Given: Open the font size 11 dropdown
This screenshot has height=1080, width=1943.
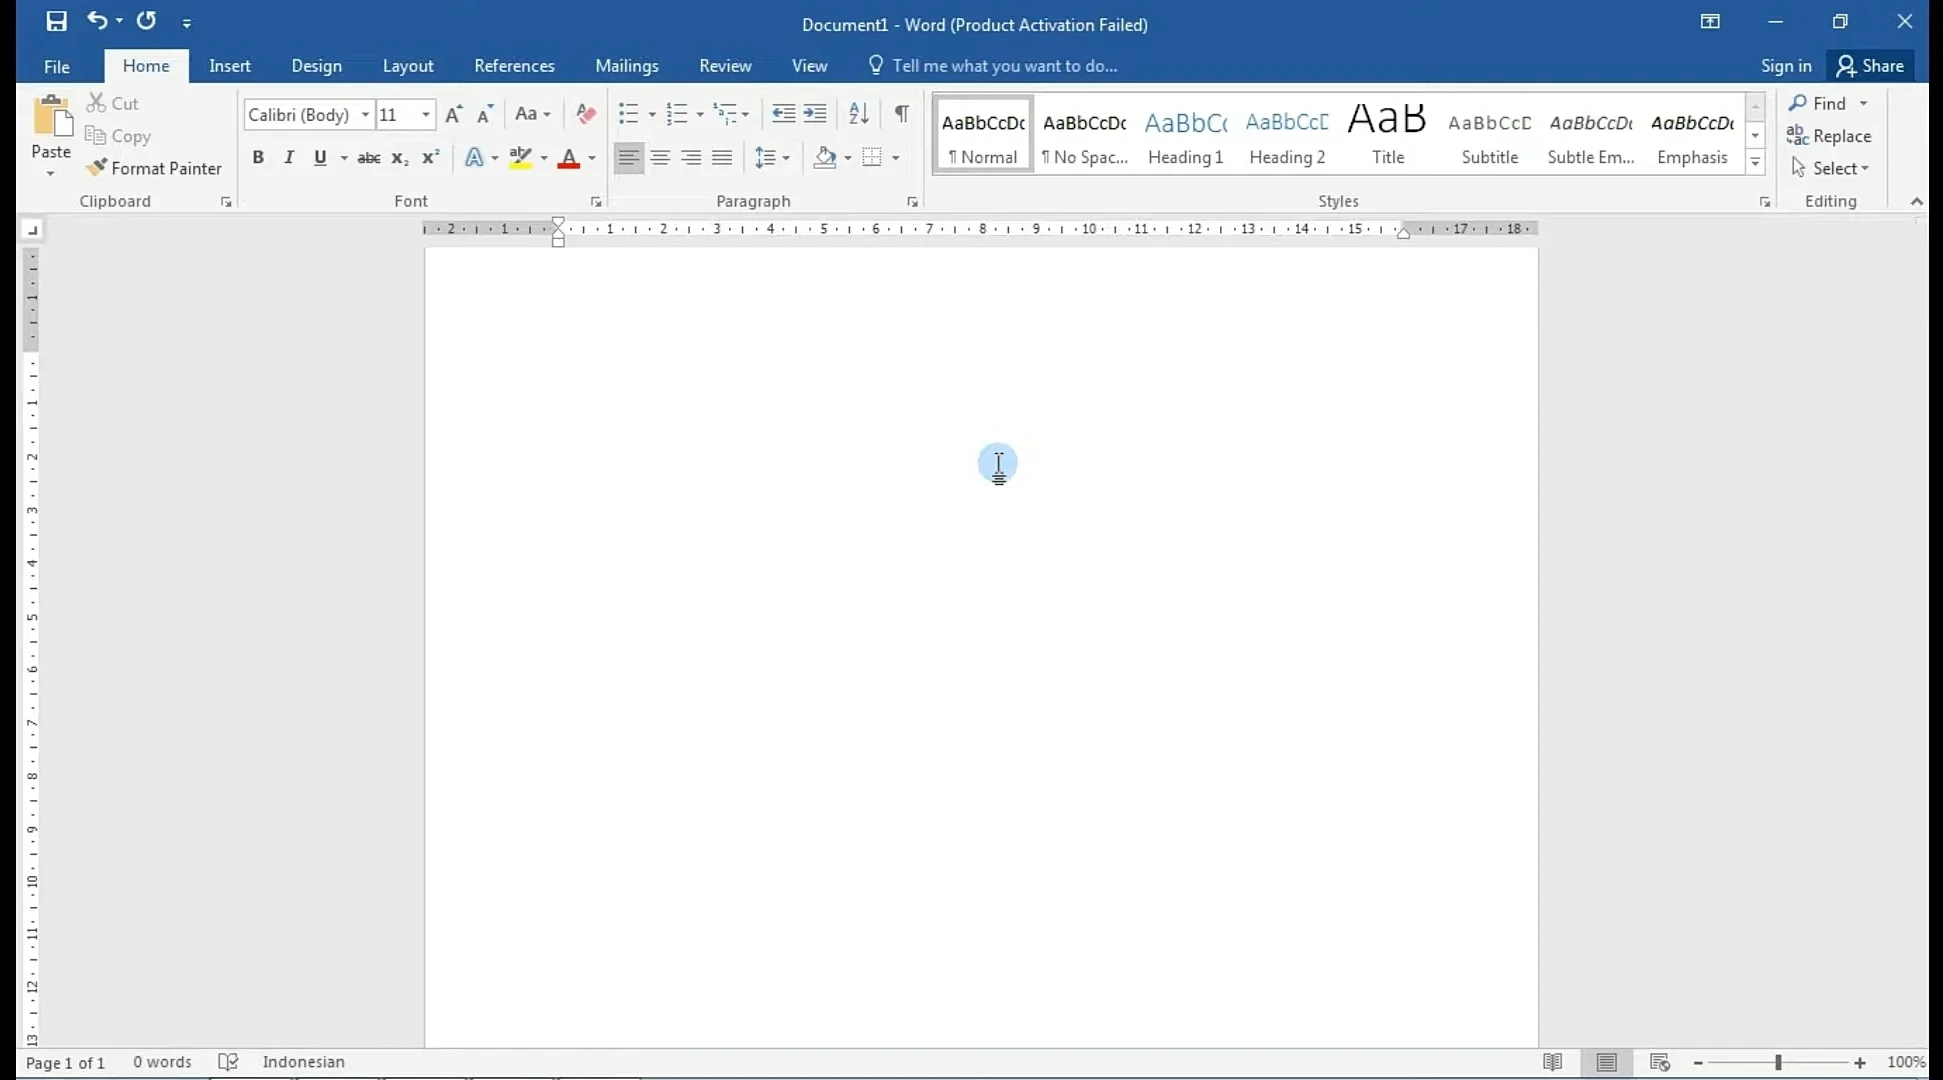Looking at the screenshot, I should pos(426,115).
